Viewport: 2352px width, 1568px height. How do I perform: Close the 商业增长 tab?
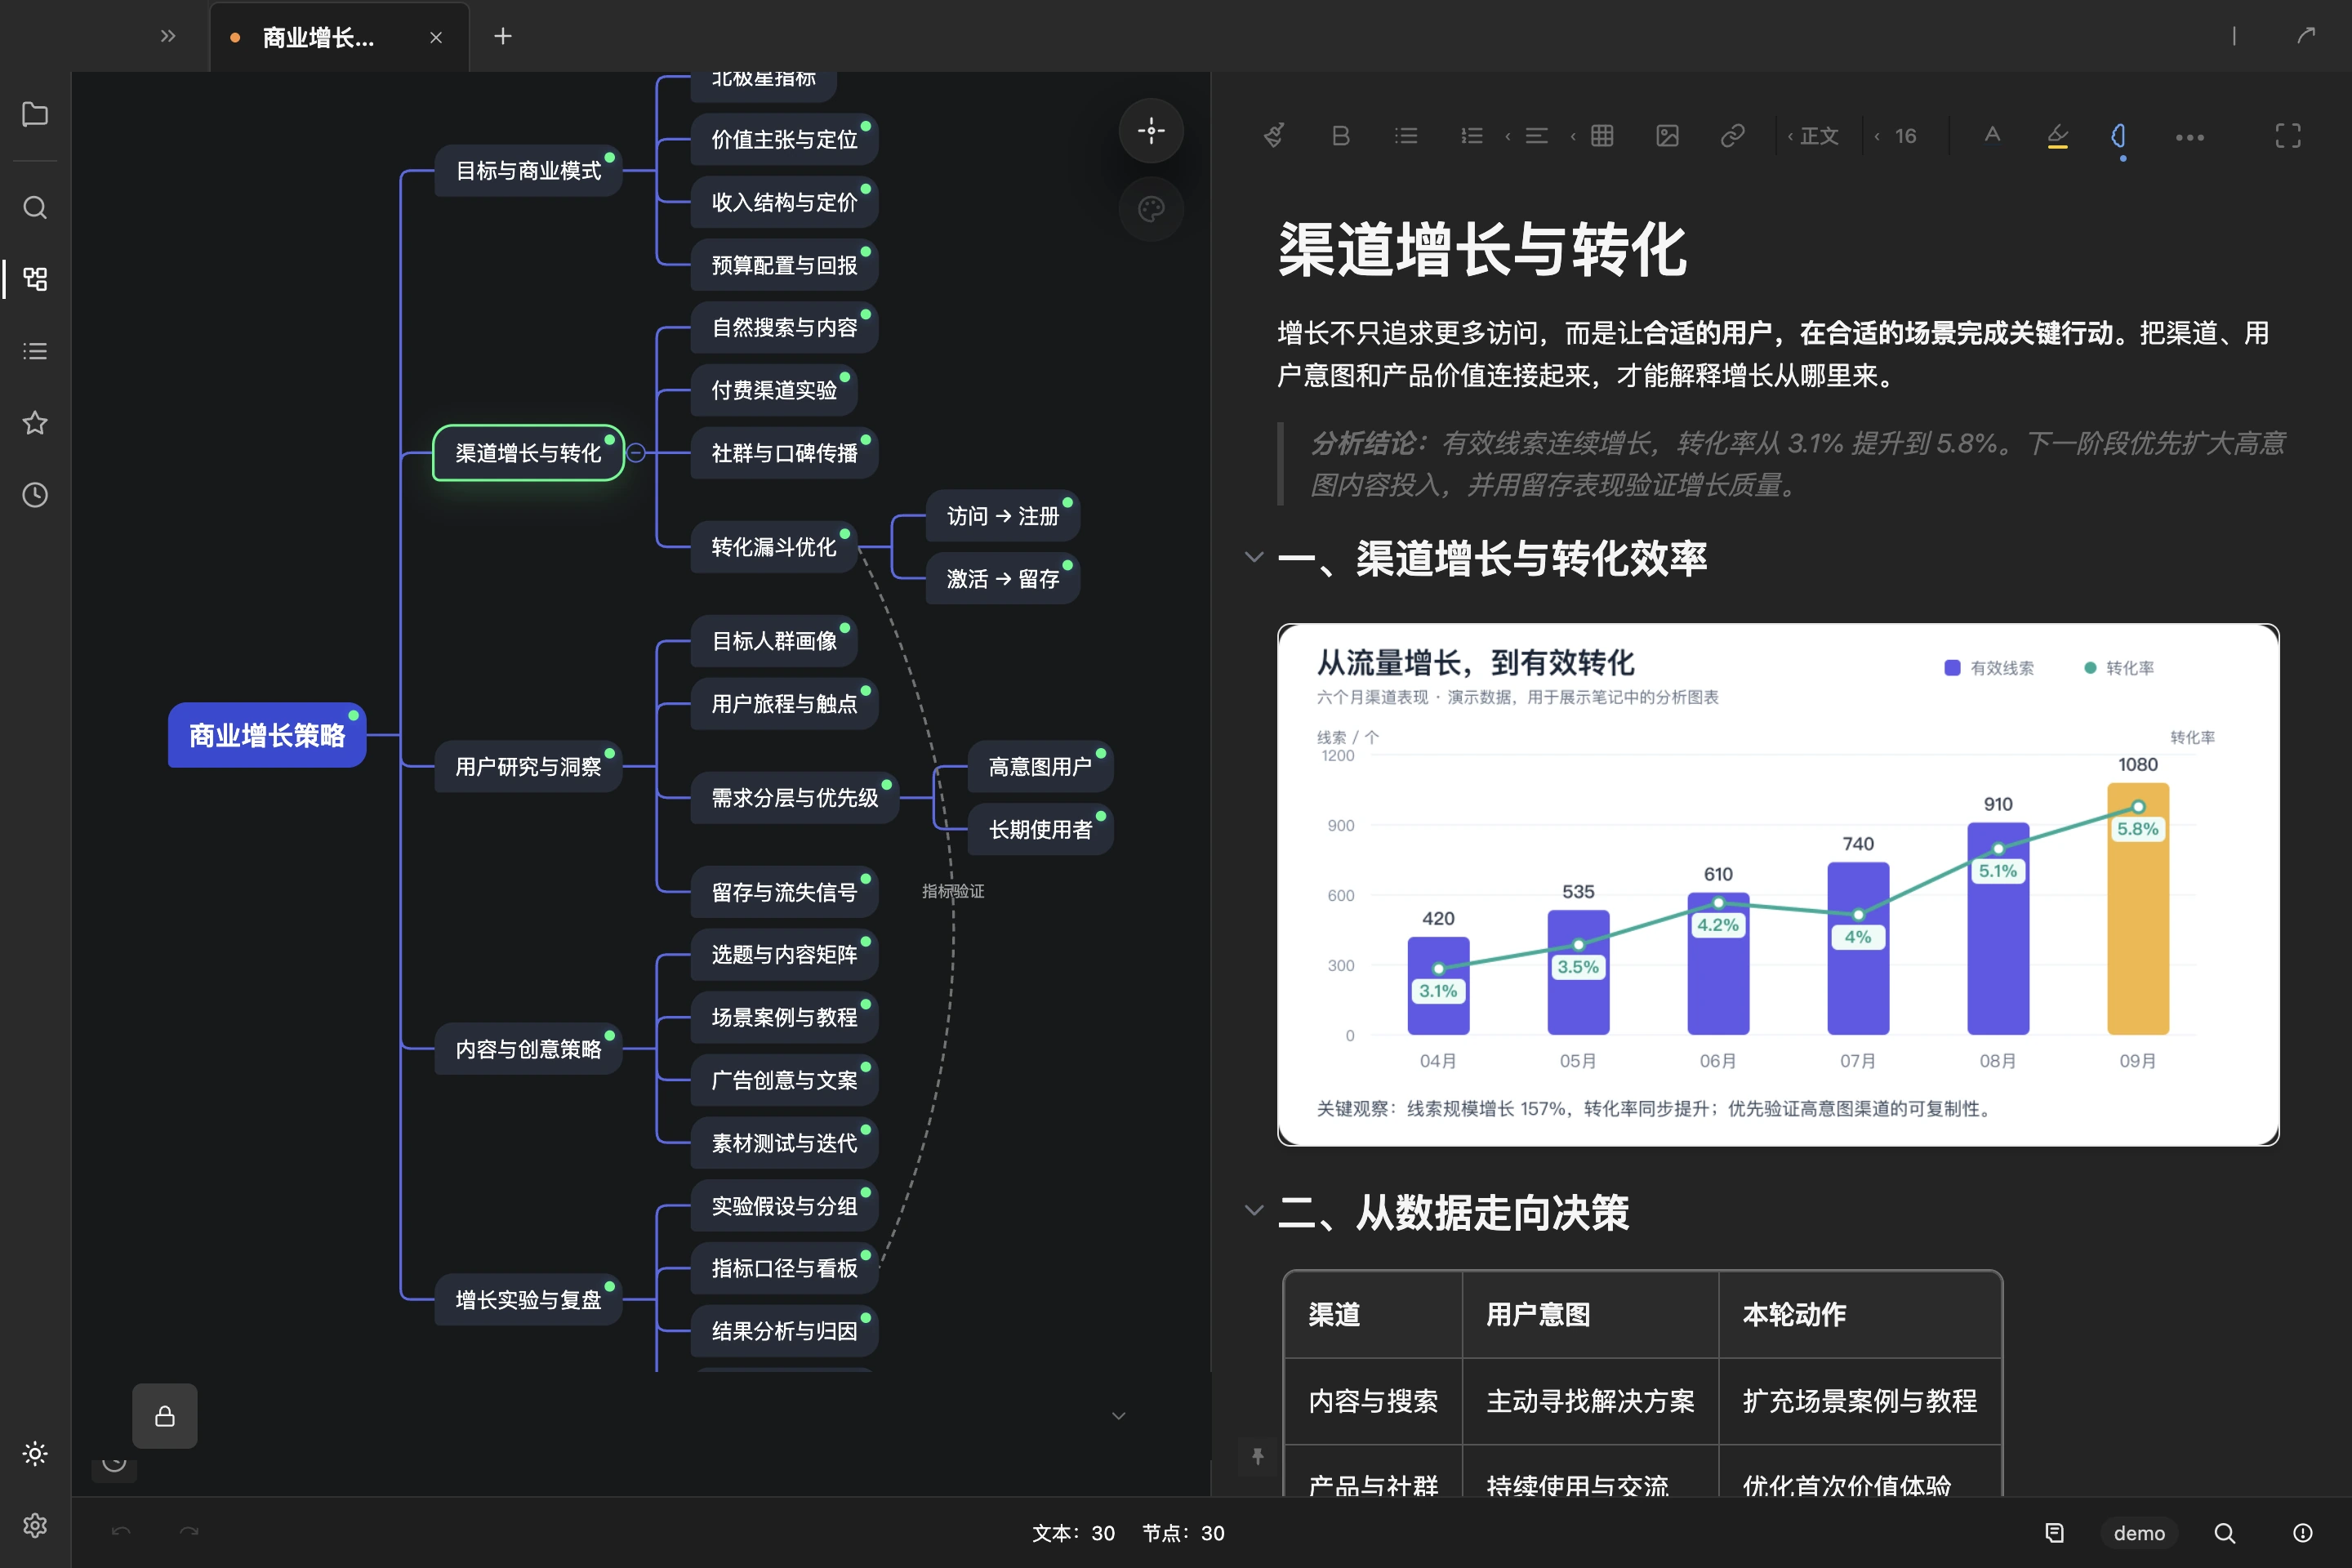tap(436, 37)
